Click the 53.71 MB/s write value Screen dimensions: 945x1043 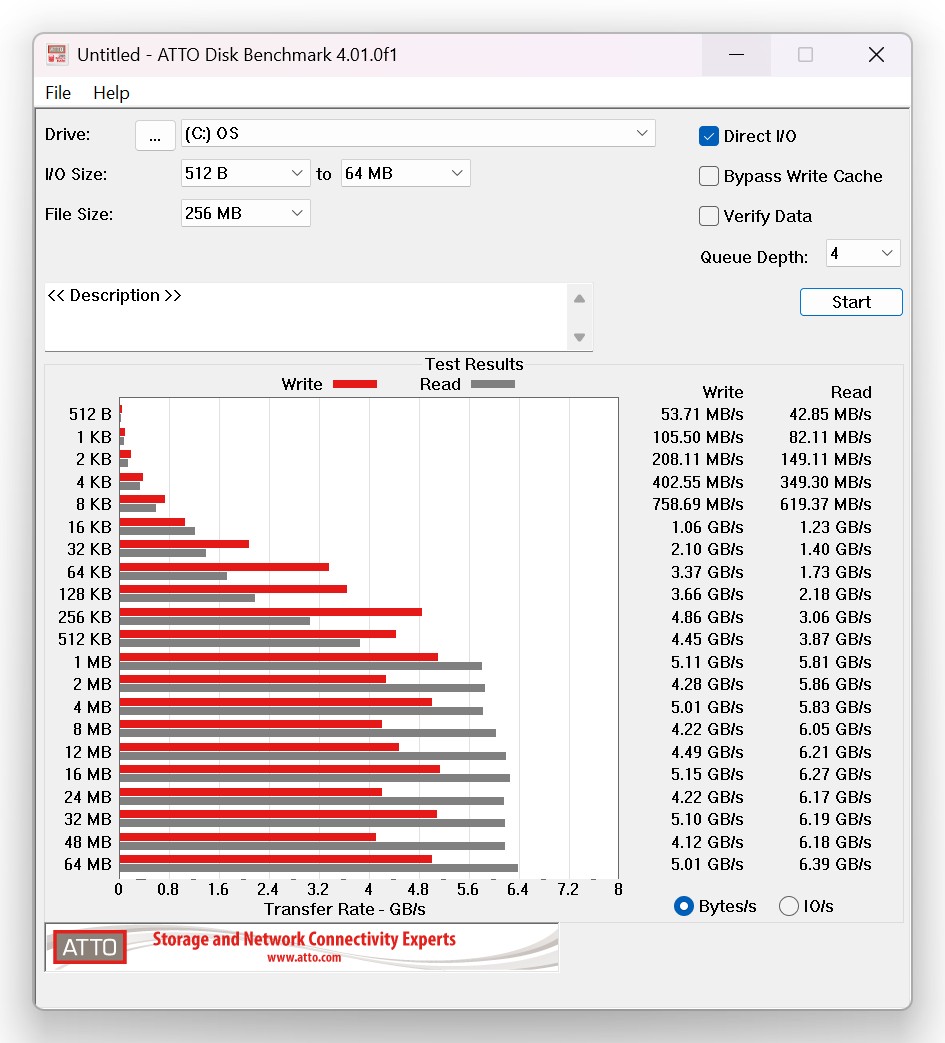coord(702,414)
